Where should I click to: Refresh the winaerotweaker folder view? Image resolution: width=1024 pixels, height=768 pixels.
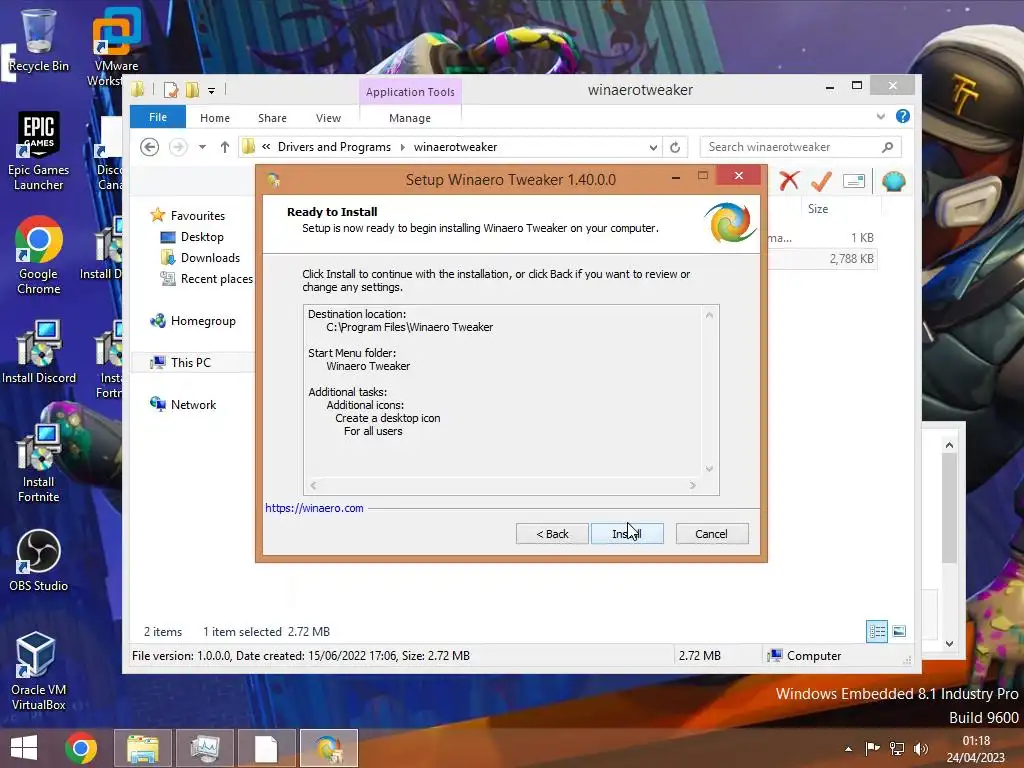pos(675,147)
